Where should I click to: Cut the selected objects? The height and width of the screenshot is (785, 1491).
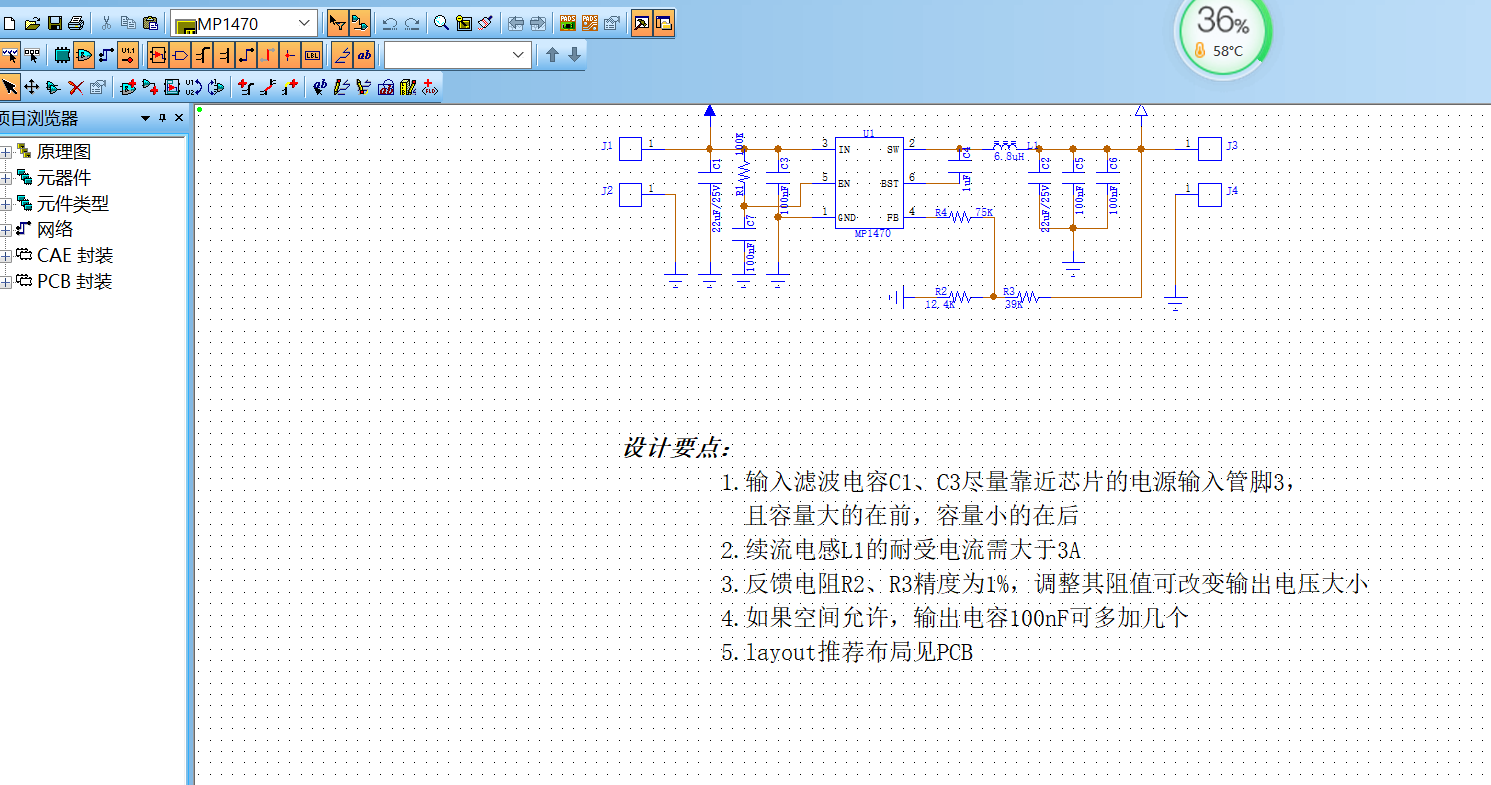click(107, 22)
